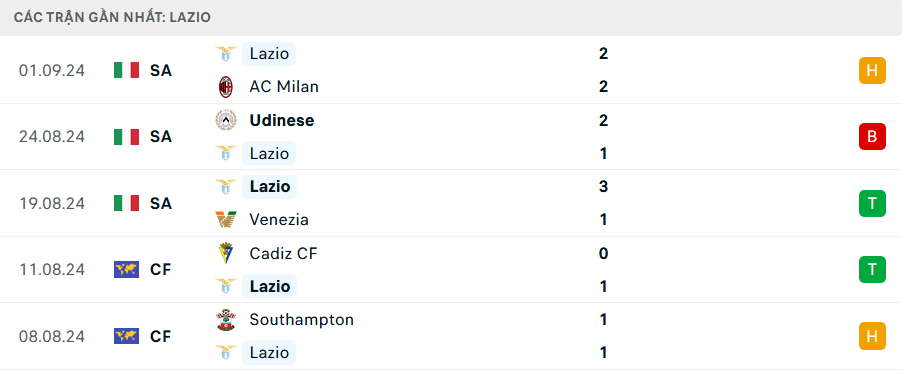Click Lazio eagle crest in AC Milan match
Image resolution: width=905 pixels, height=370 pixels.
(x=226, y=54)
